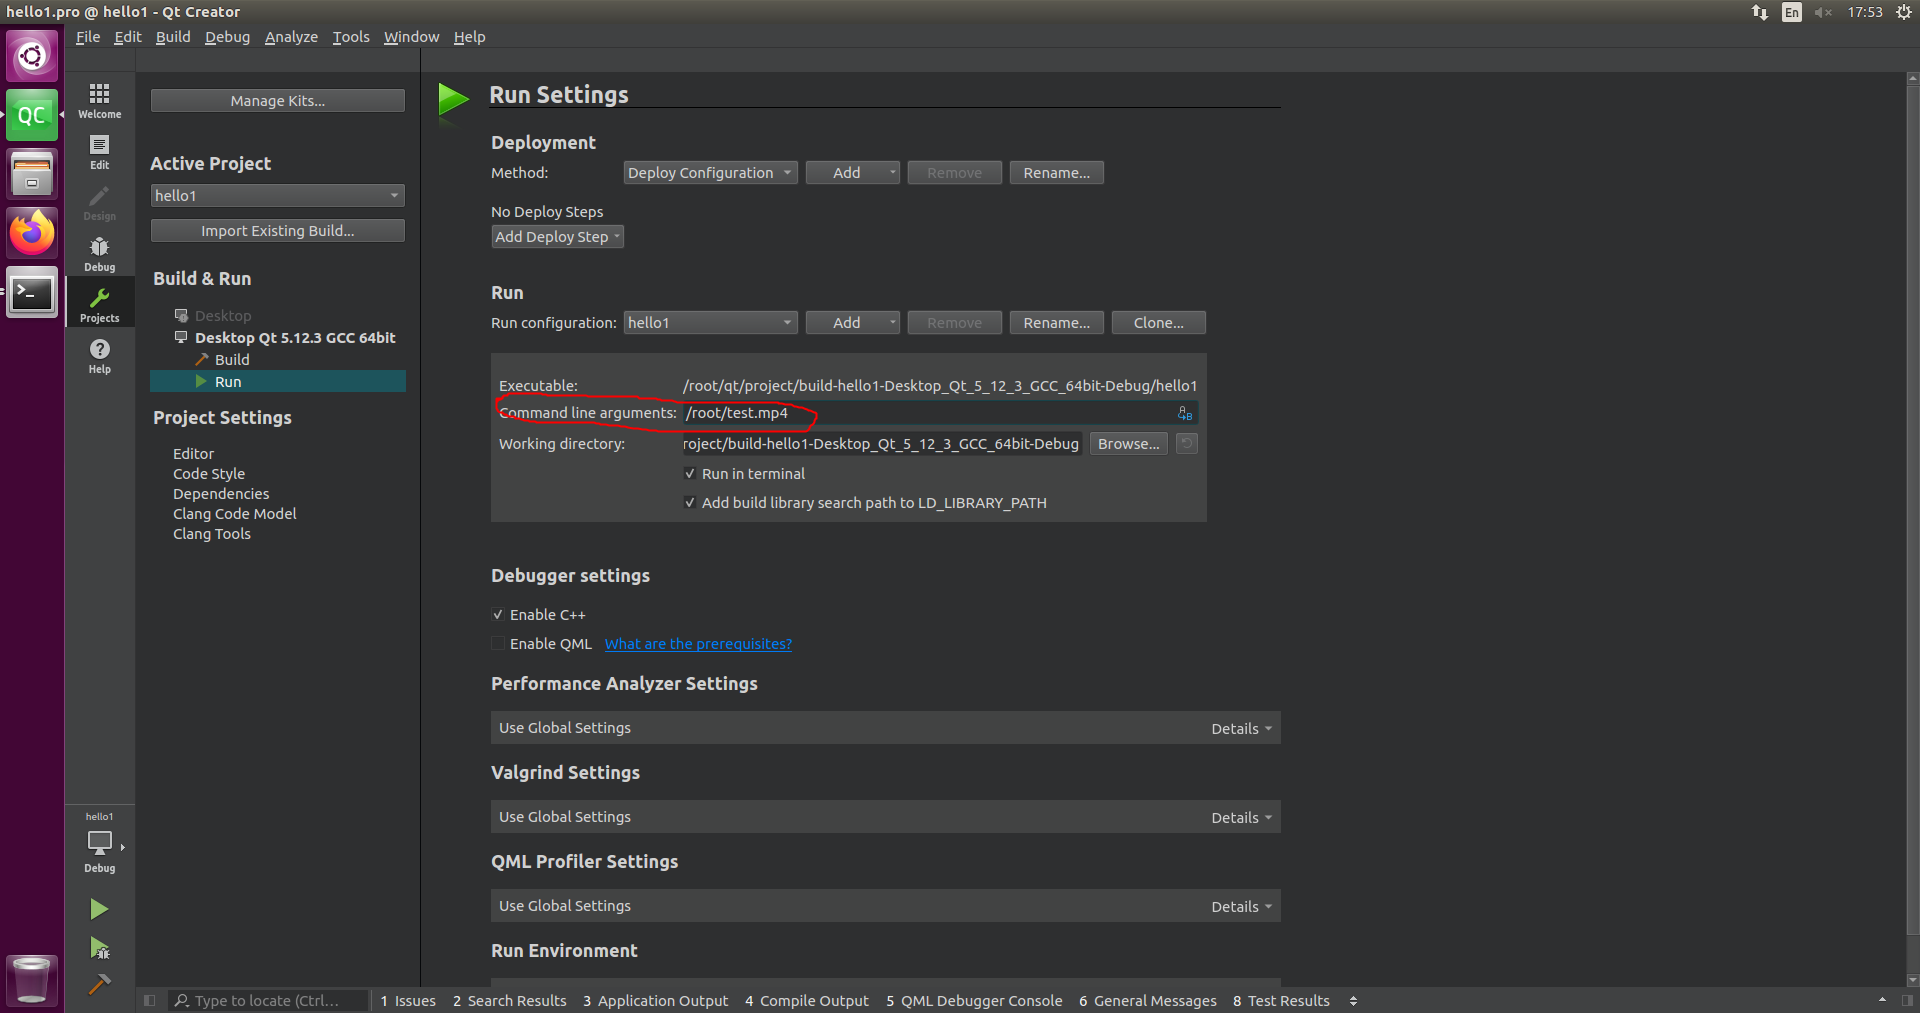Build project with the hammer icon
The height and width of the screenshot is (1013, 1920).
(99, 984)
